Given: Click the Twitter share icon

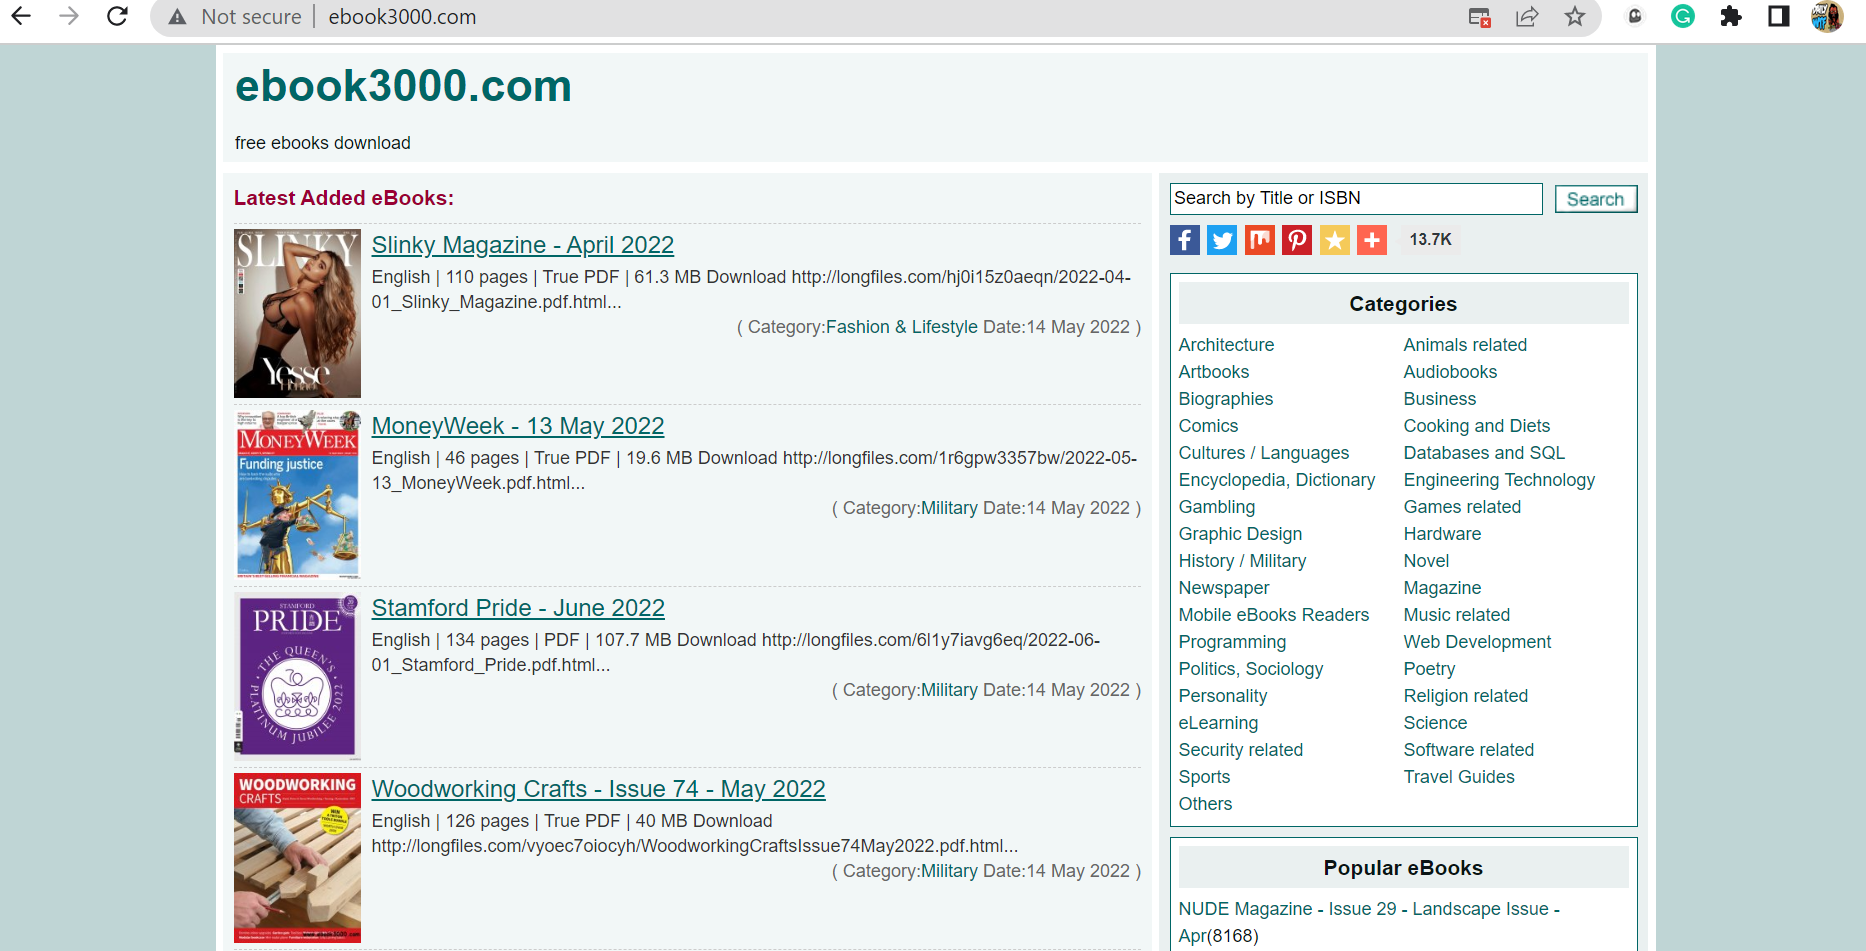Looking at the screenshot, I should [1222, 240].
